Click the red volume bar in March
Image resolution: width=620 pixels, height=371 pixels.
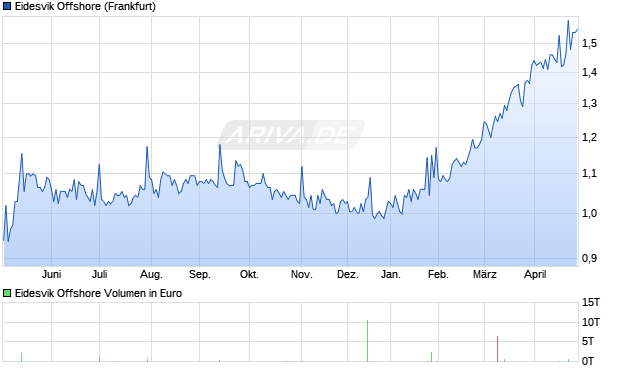497,349
